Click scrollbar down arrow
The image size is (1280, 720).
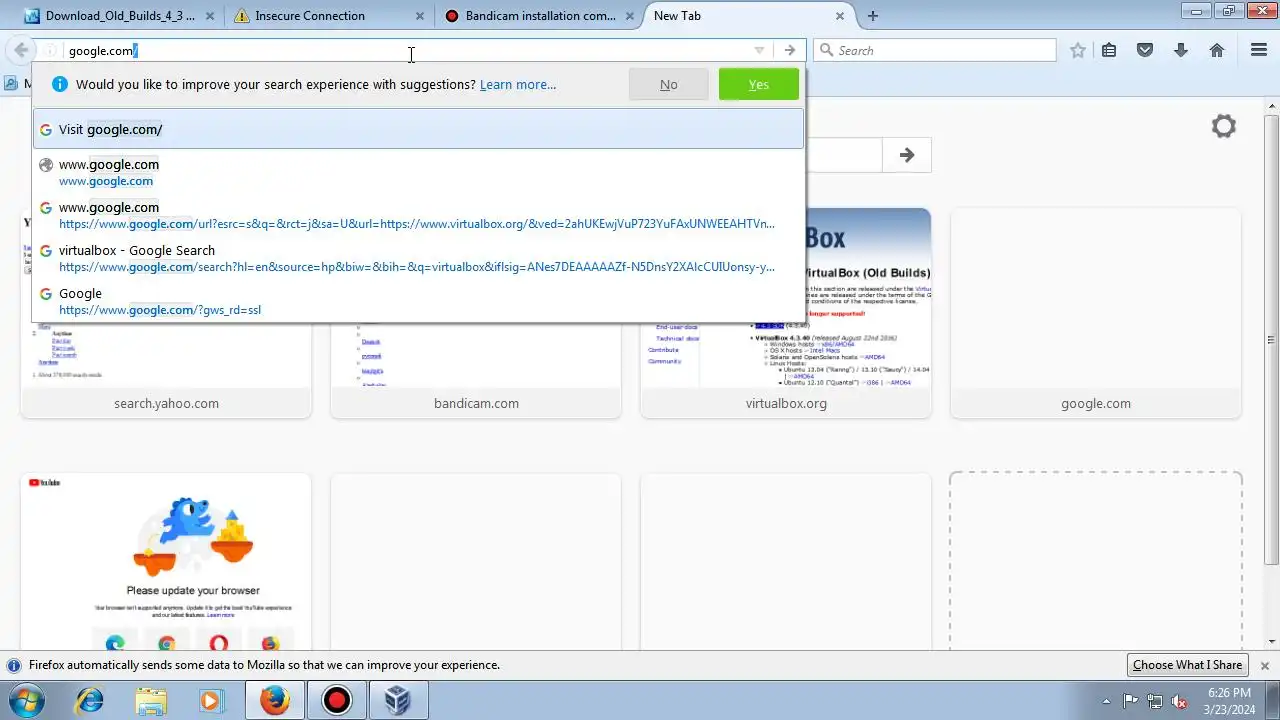pyautogui.click(x=1272, y=641)
